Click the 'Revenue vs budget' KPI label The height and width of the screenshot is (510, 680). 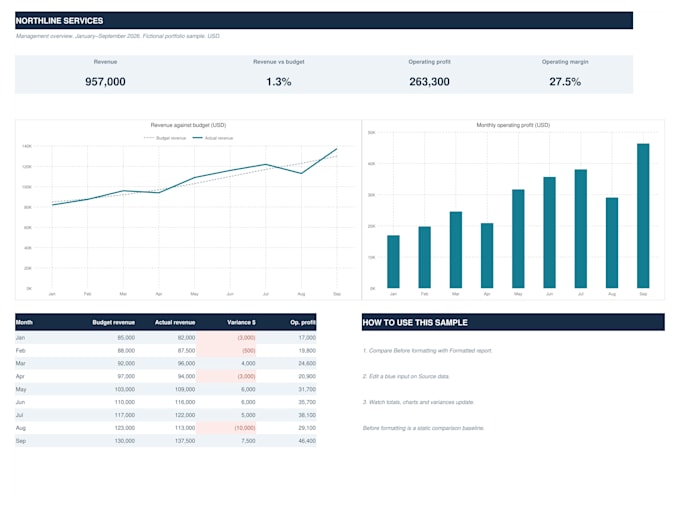279,62
